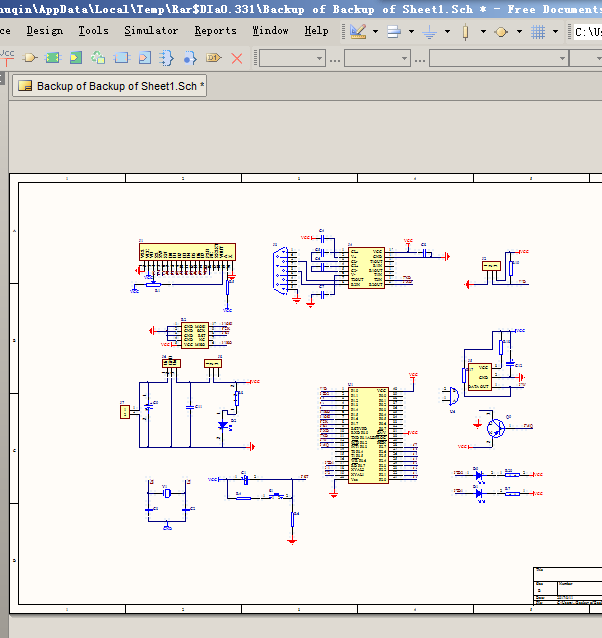602x638 pixels.
Task: Select the power LED in supply circuit
Action: coord(223,426)
